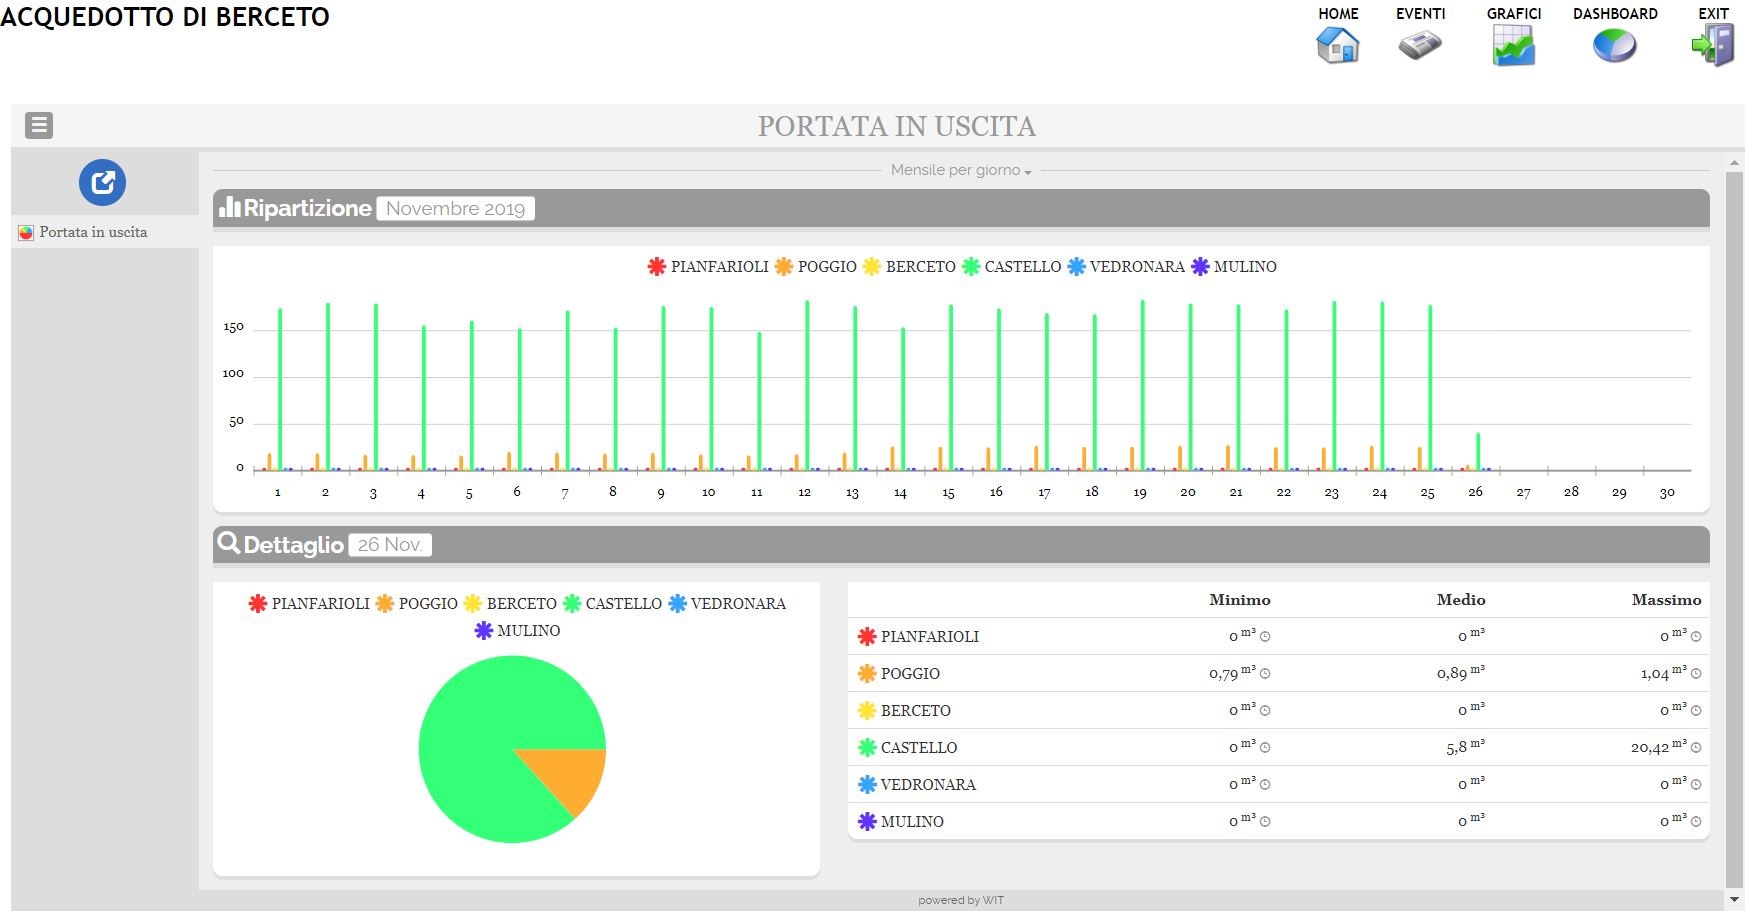This screenshot has height=923, width=1748.
Task: Open the HOME house icon
Action: point(1338,46)
